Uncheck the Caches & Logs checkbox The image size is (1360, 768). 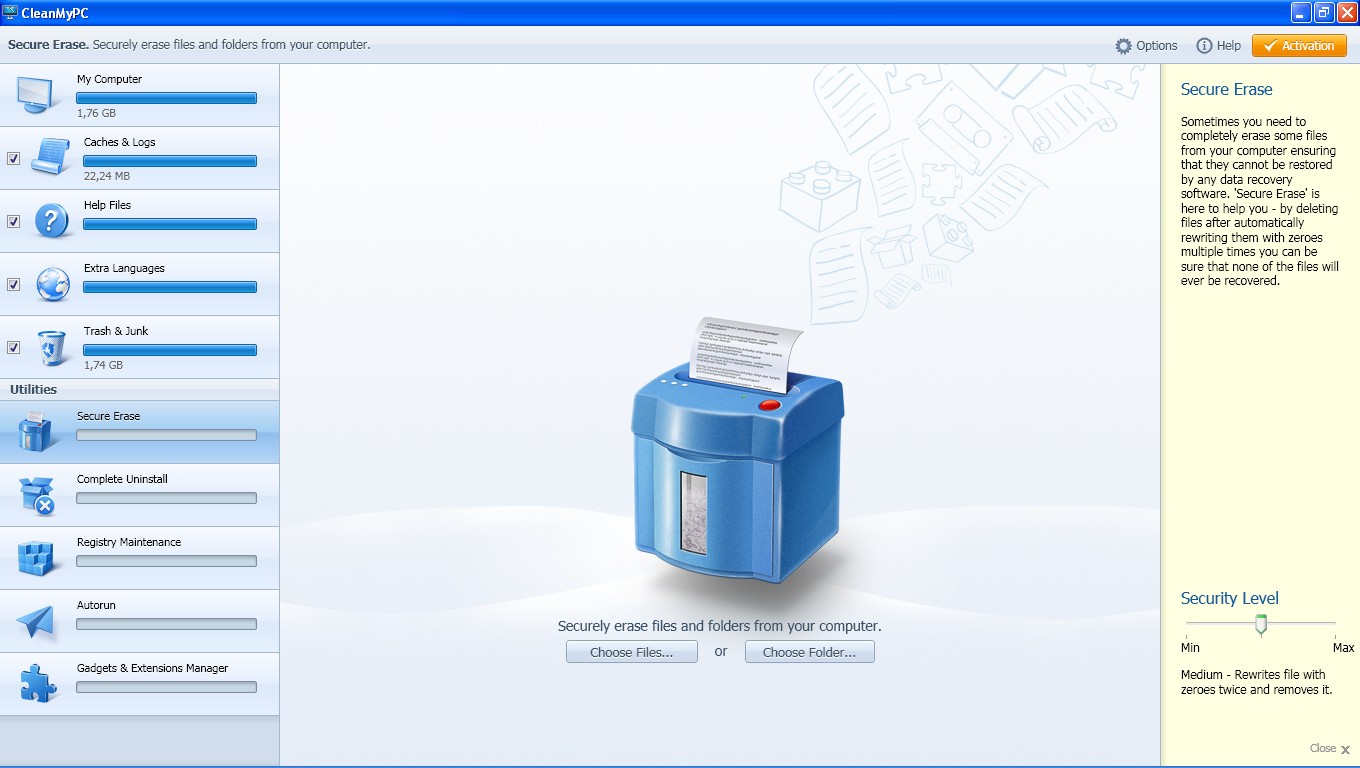[13, 158]
